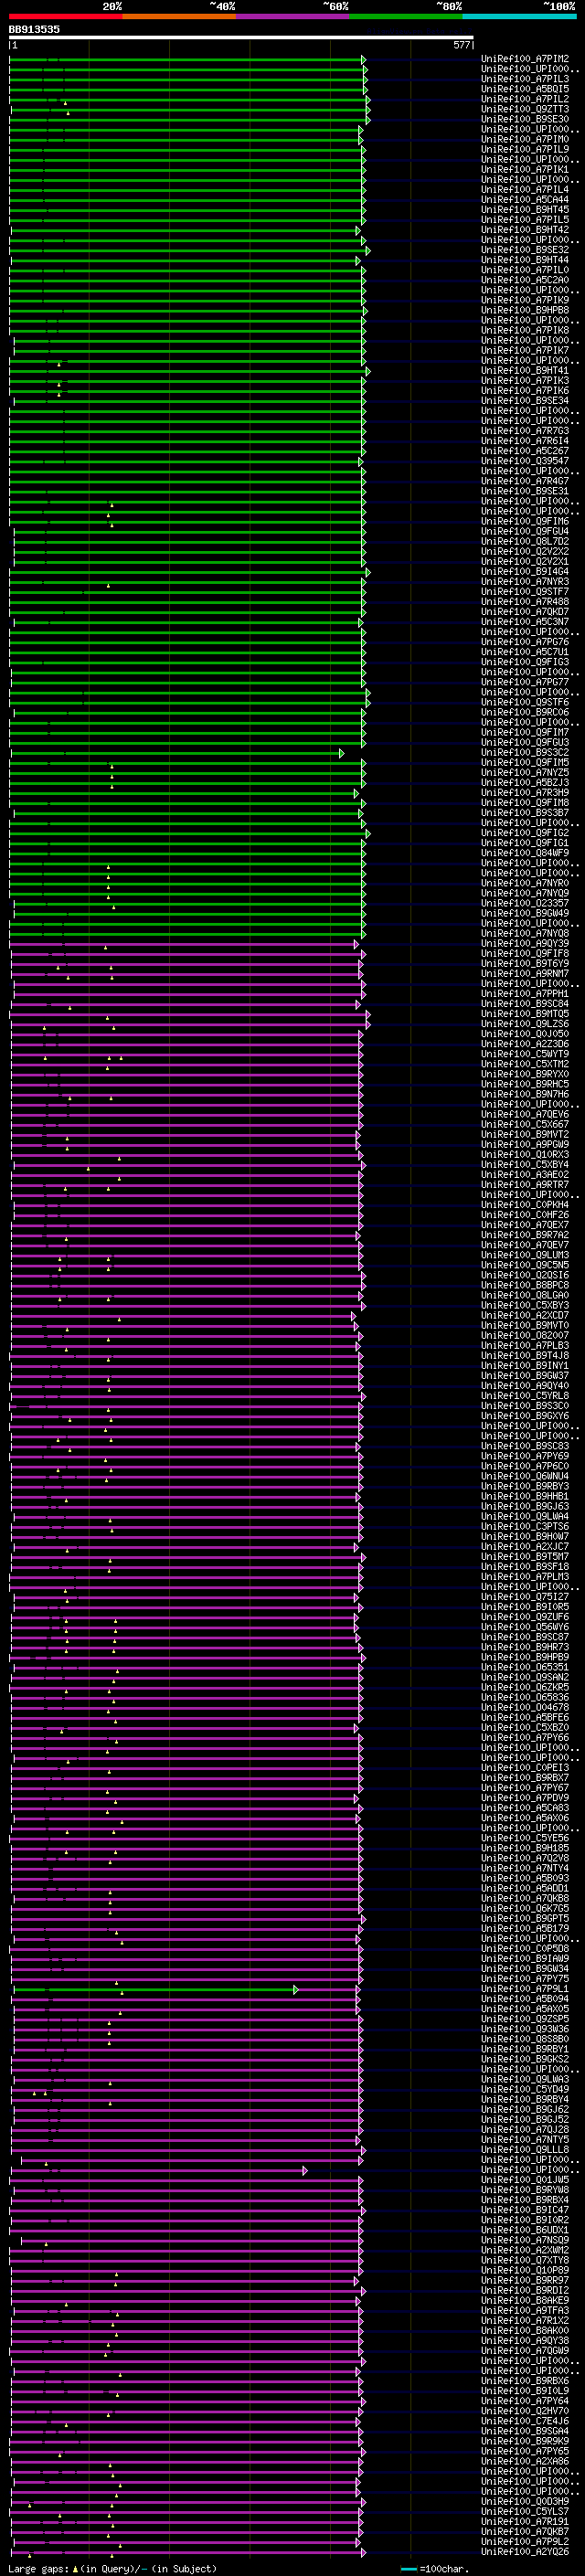Click hit label UniRef100_C5YD49

pos(525,2089)
